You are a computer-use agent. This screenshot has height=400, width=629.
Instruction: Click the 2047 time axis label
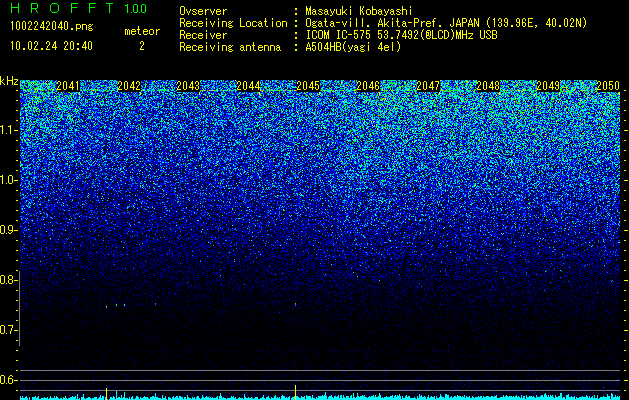(x=428, y=86)
